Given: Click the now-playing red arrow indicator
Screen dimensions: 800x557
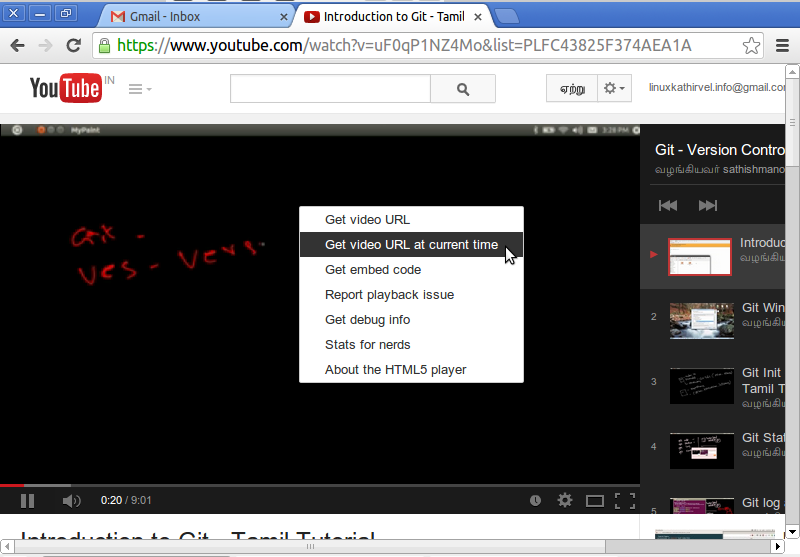Looking at the screenshot, I should [654, 254].
